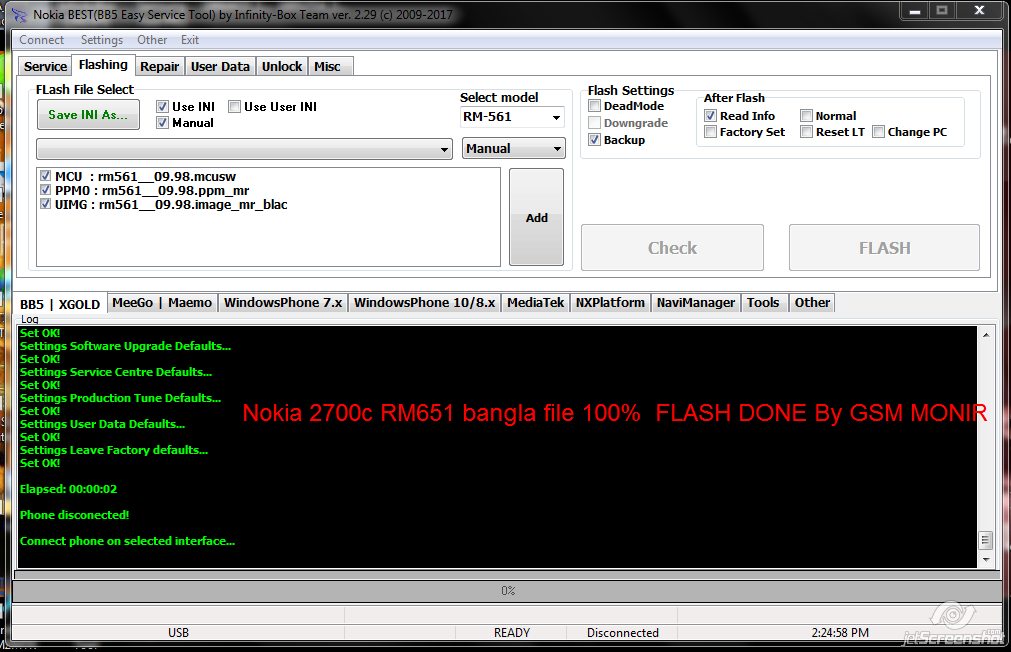1011x652 pixels.
Task: Click the 2:24:58 PM clock in status bar
Action: 839,633
